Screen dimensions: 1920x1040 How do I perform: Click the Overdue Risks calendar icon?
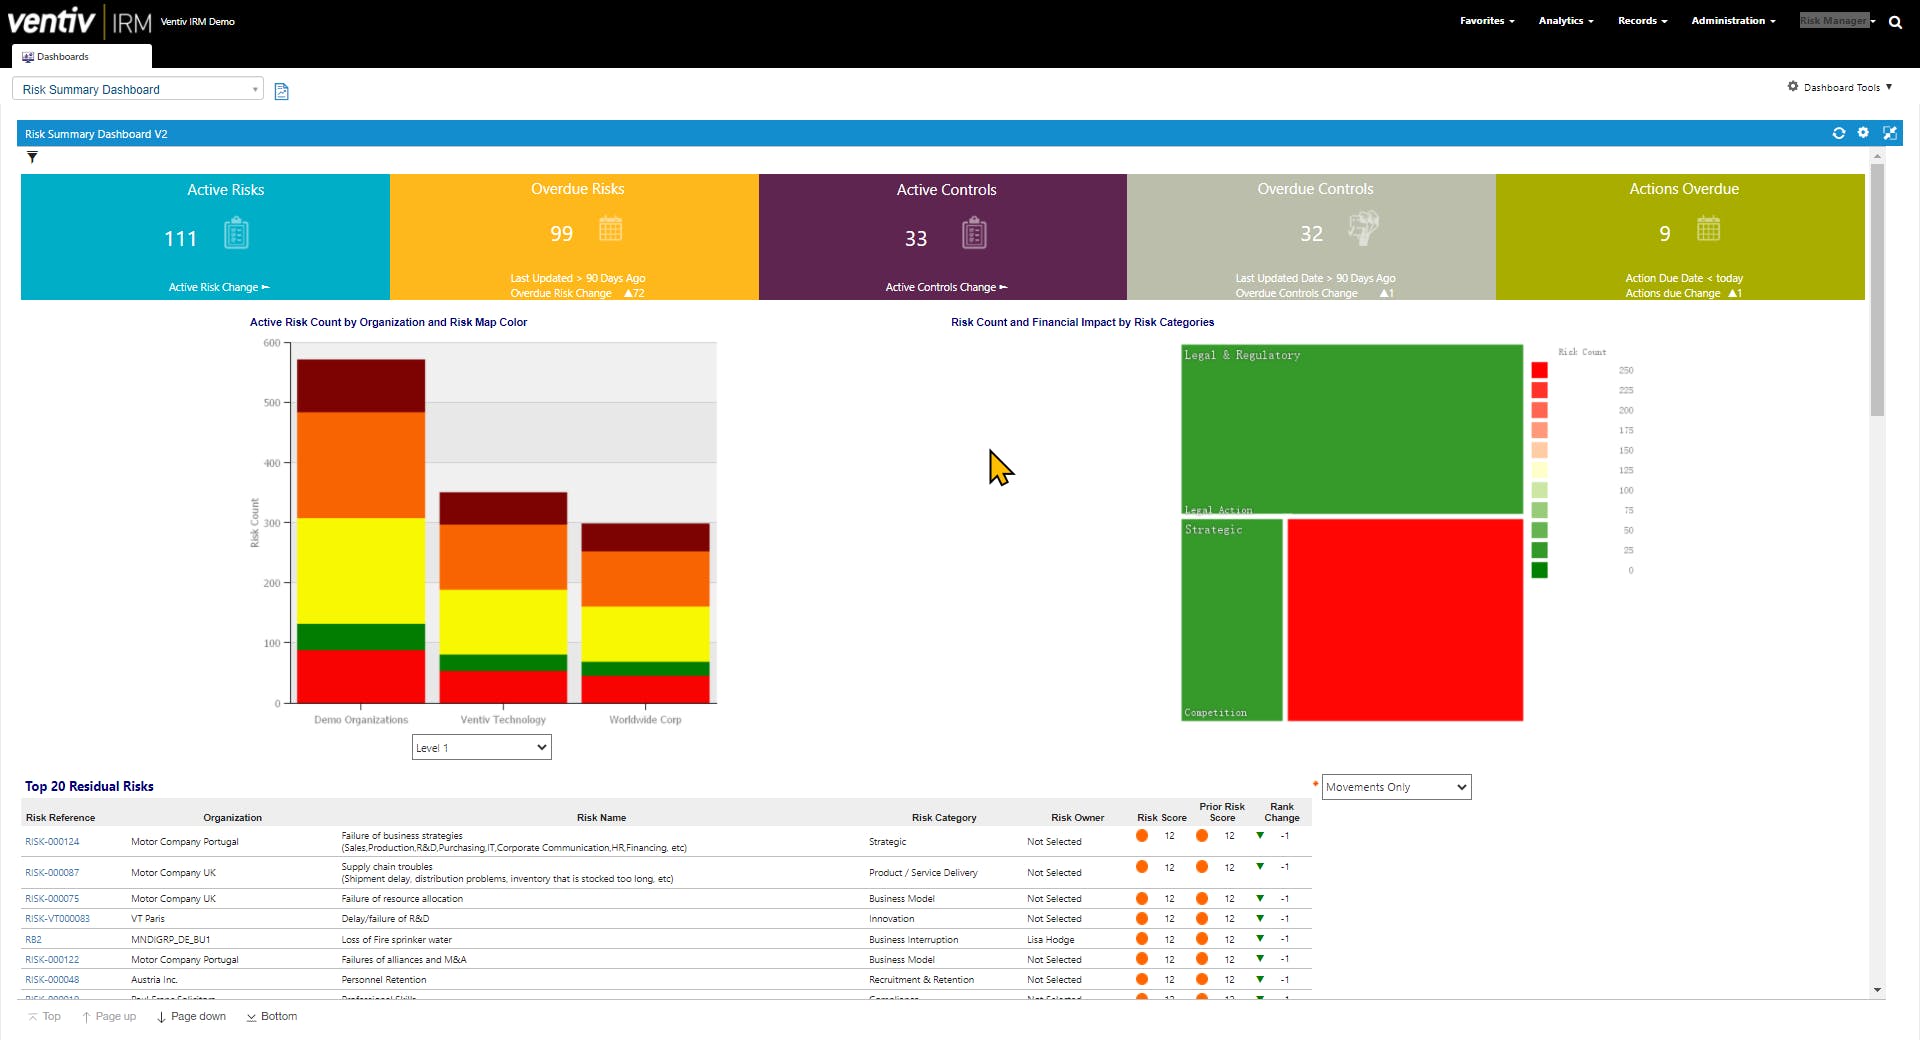[610, 229]
